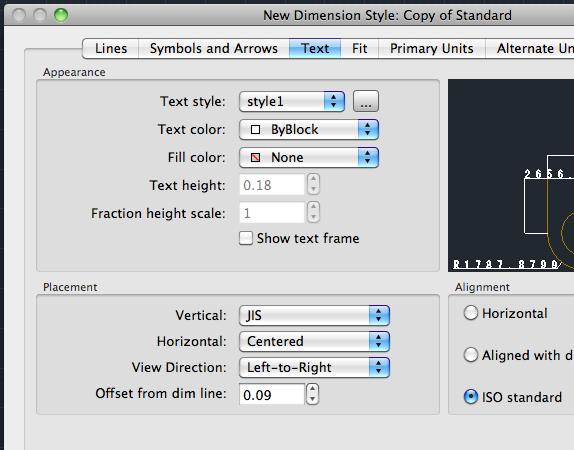Image resolution: width=574 pixels, height=450 pixels.
Task: Select Horizontal alignment radio button
Action: point(470,313)
